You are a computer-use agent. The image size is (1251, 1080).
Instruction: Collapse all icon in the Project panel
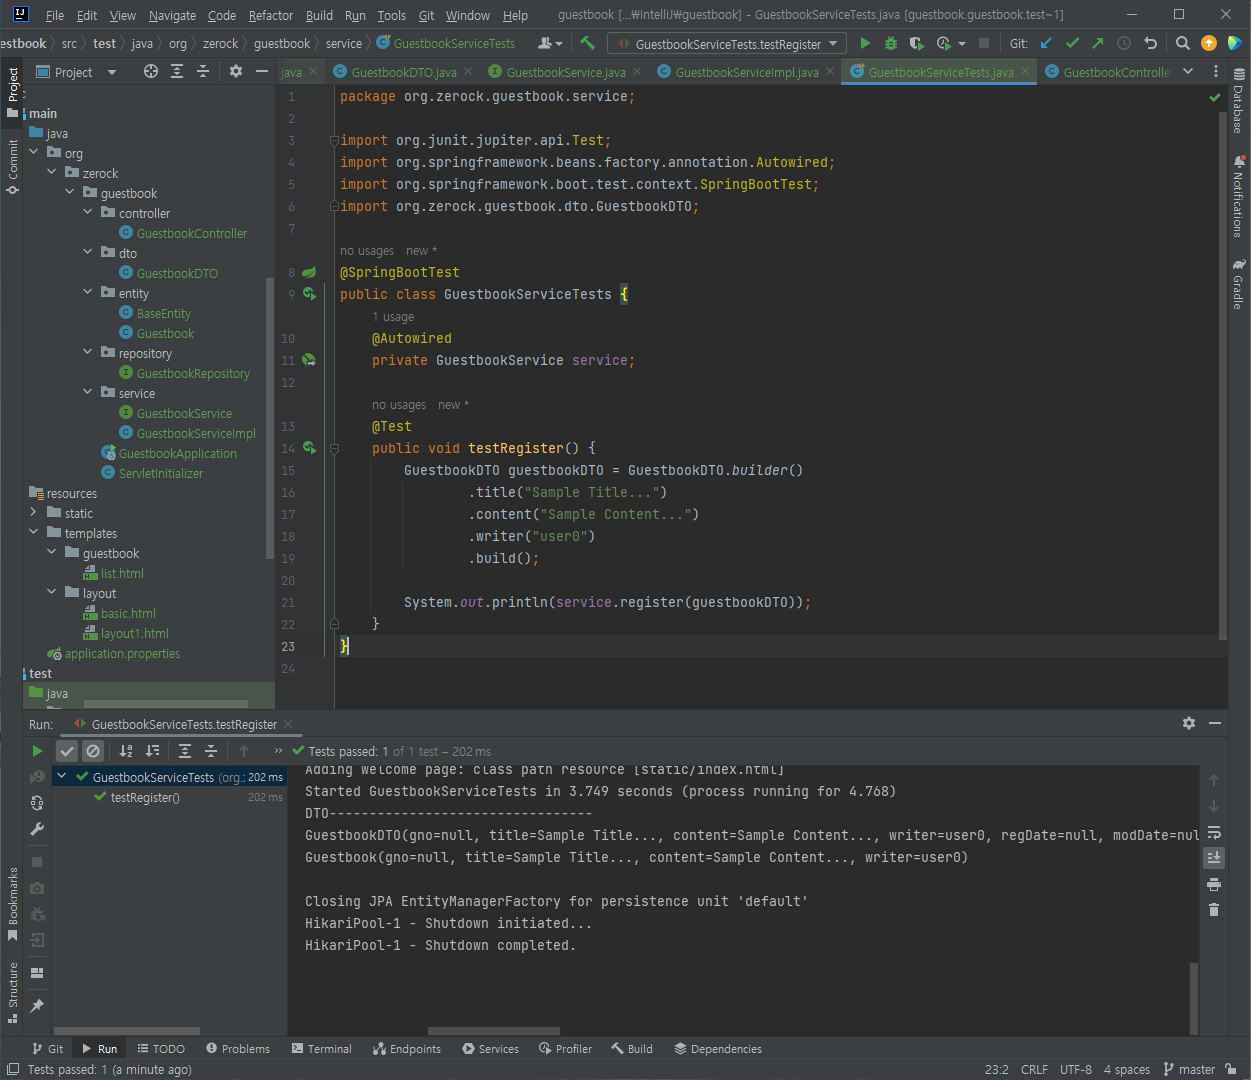point(203,71)
